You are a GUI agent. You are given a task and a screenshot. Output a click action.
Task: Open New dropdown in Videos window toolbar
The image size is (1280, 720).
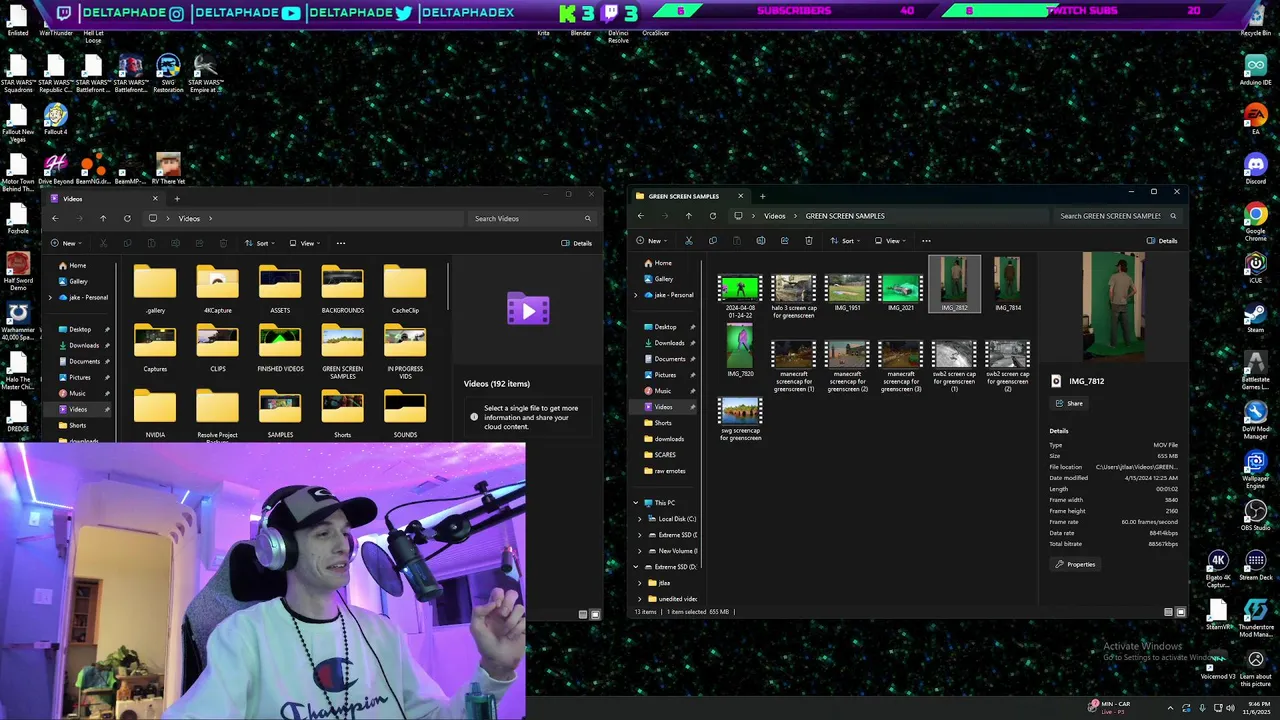(x=66, y=243)
